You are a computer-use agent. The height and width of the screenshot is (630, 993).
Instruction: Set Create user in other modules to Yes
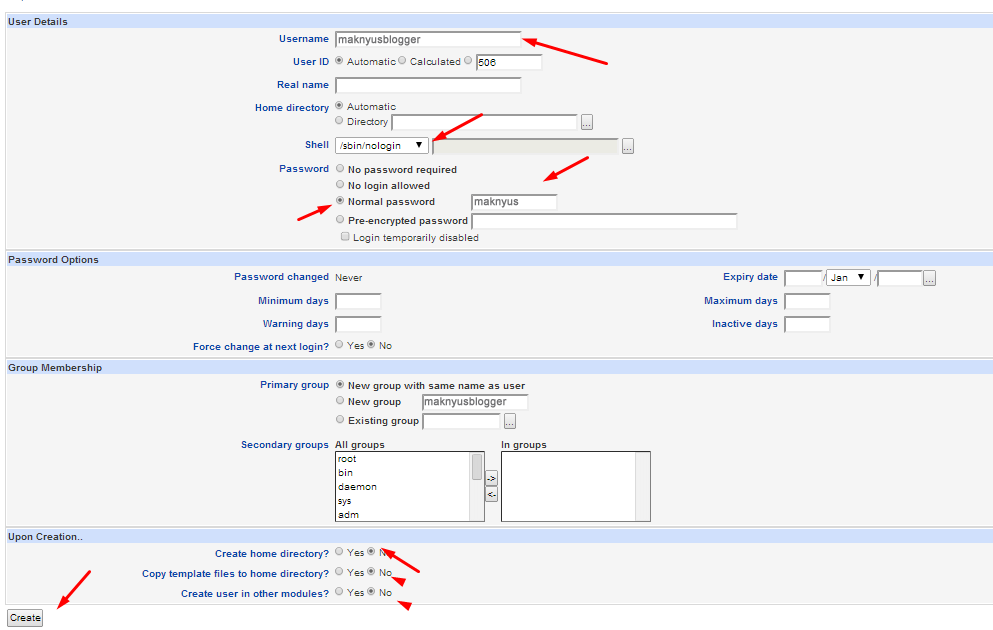[x=339, y=591]
